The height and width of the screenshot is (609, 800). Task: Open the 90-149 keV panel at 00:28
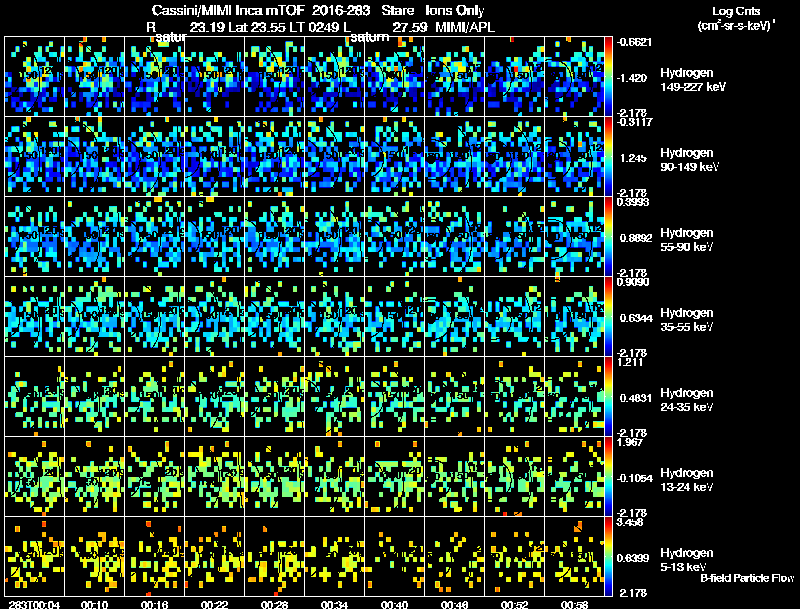coord(274,157)
